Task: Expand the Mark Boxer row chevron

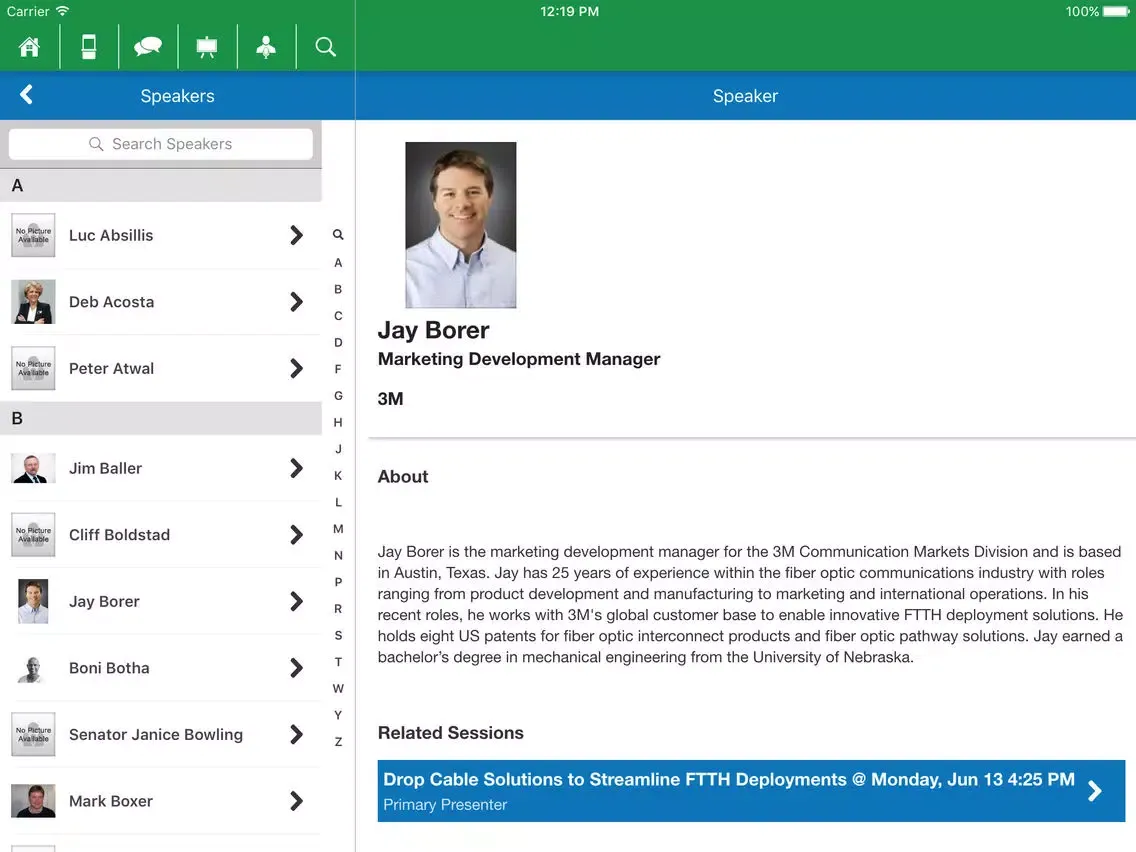Action: click(x=296, y=801)
